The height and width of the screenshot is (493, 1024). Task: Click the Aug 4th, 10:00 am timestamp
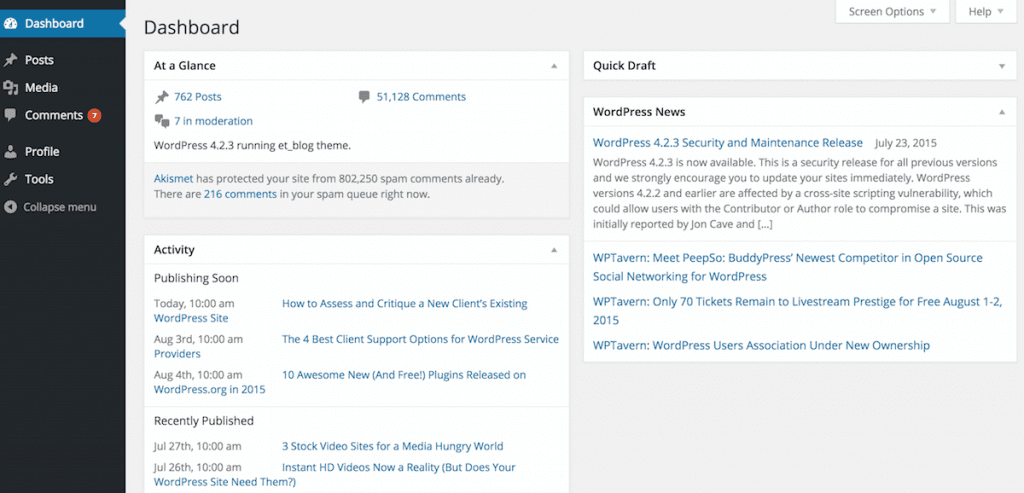[x=198, y=375]
